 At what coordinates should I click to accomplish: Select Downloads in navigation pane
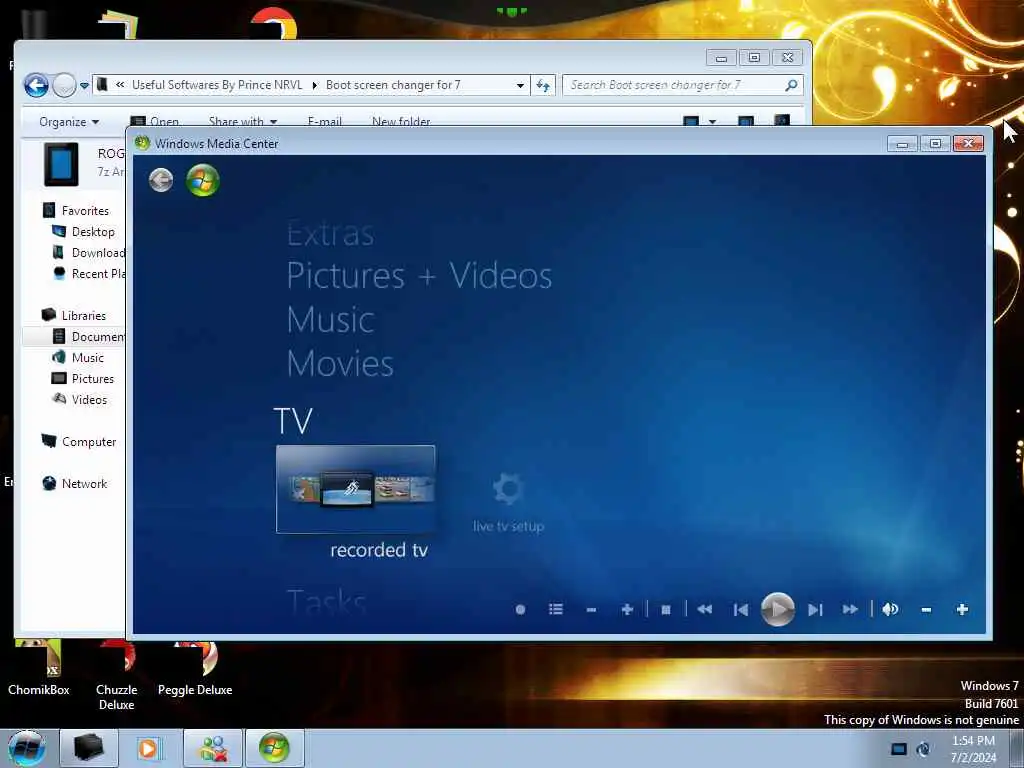[x=98, y=253]
